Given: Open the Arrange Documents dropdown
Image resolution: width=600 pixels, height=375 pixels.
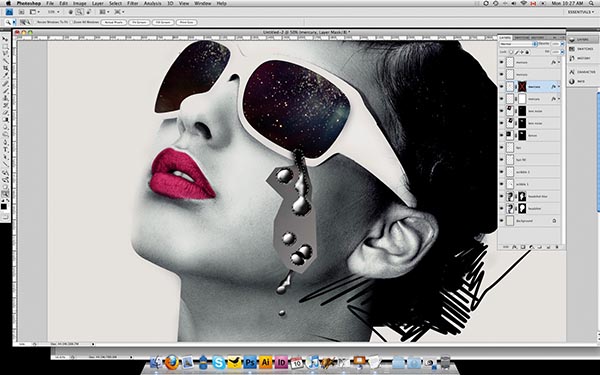Looking at the screenshot, I should click(104, 12).
